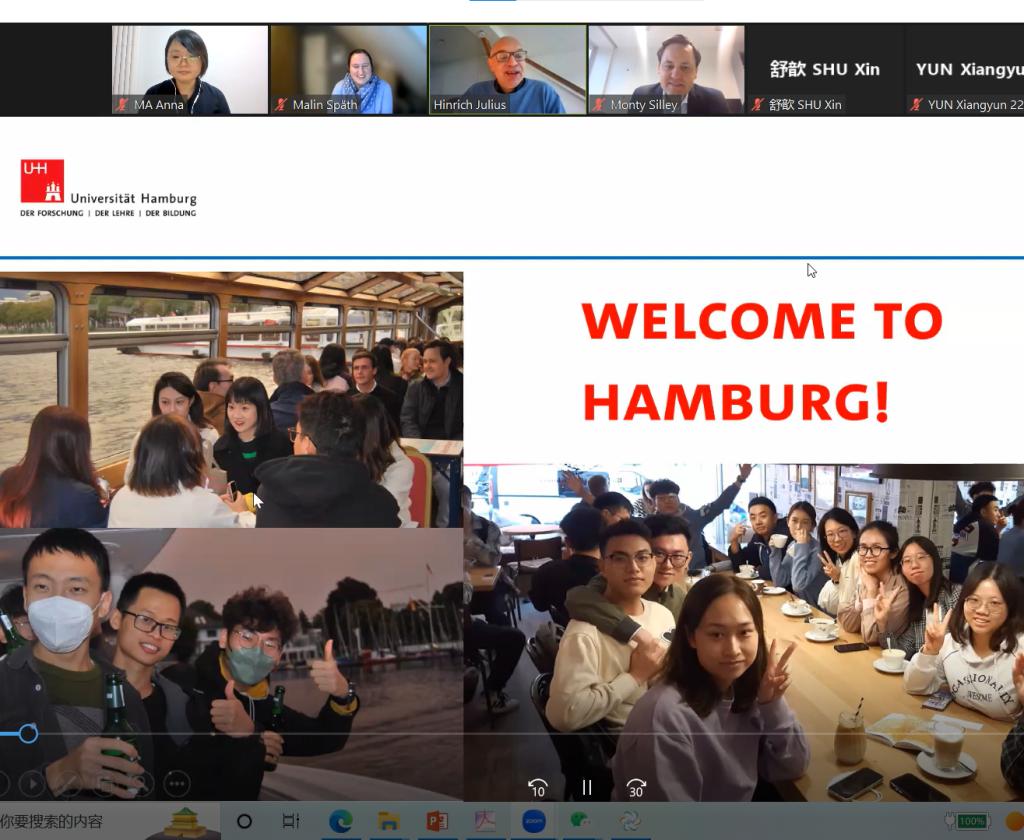
Task: Open Microsoft Edge from taskbar
Action: coord(341,821)
